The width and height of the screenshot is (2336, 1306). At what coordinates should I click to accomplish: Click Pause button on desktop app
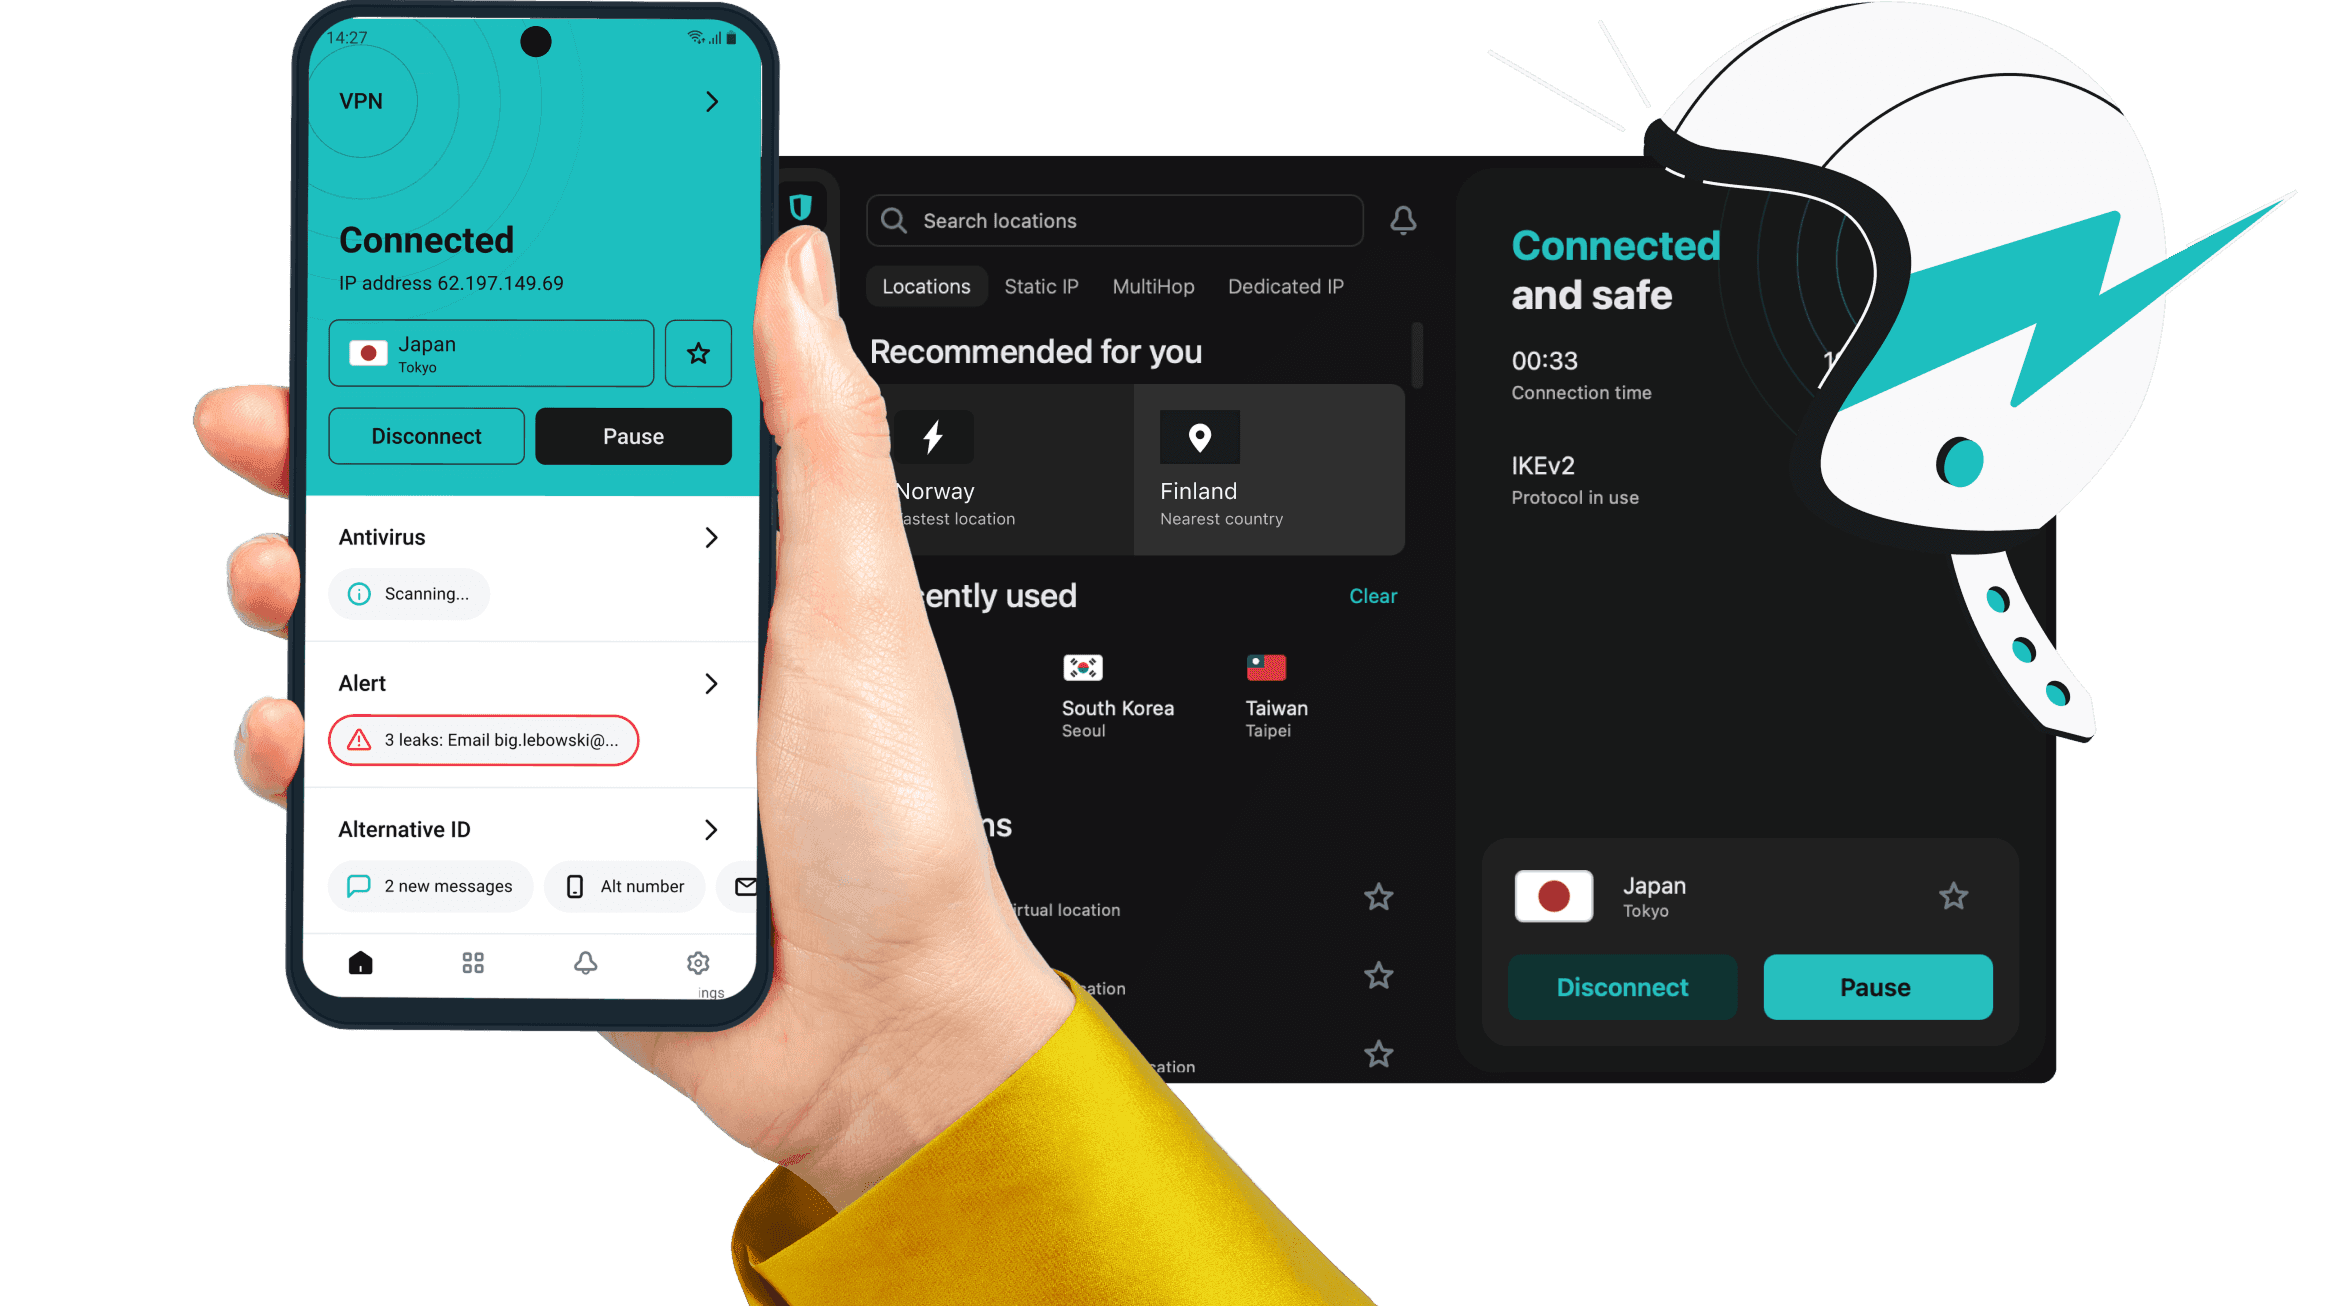pos(1874,985)
